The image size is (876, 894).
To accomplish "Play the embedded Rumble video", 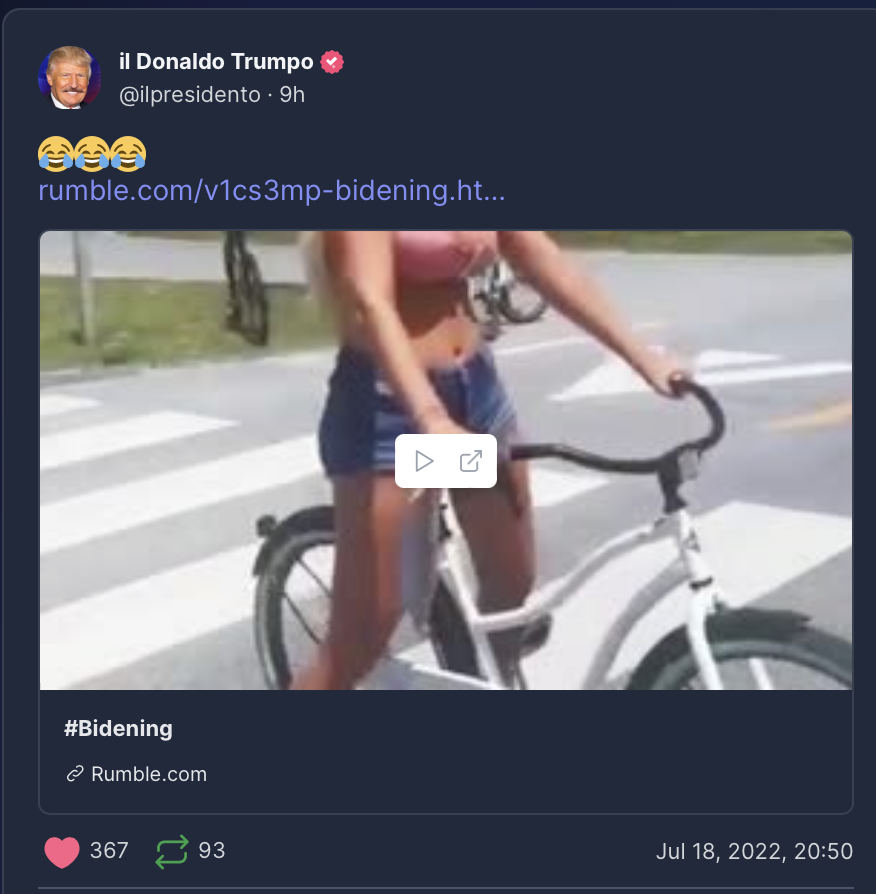I will point(424,461).
